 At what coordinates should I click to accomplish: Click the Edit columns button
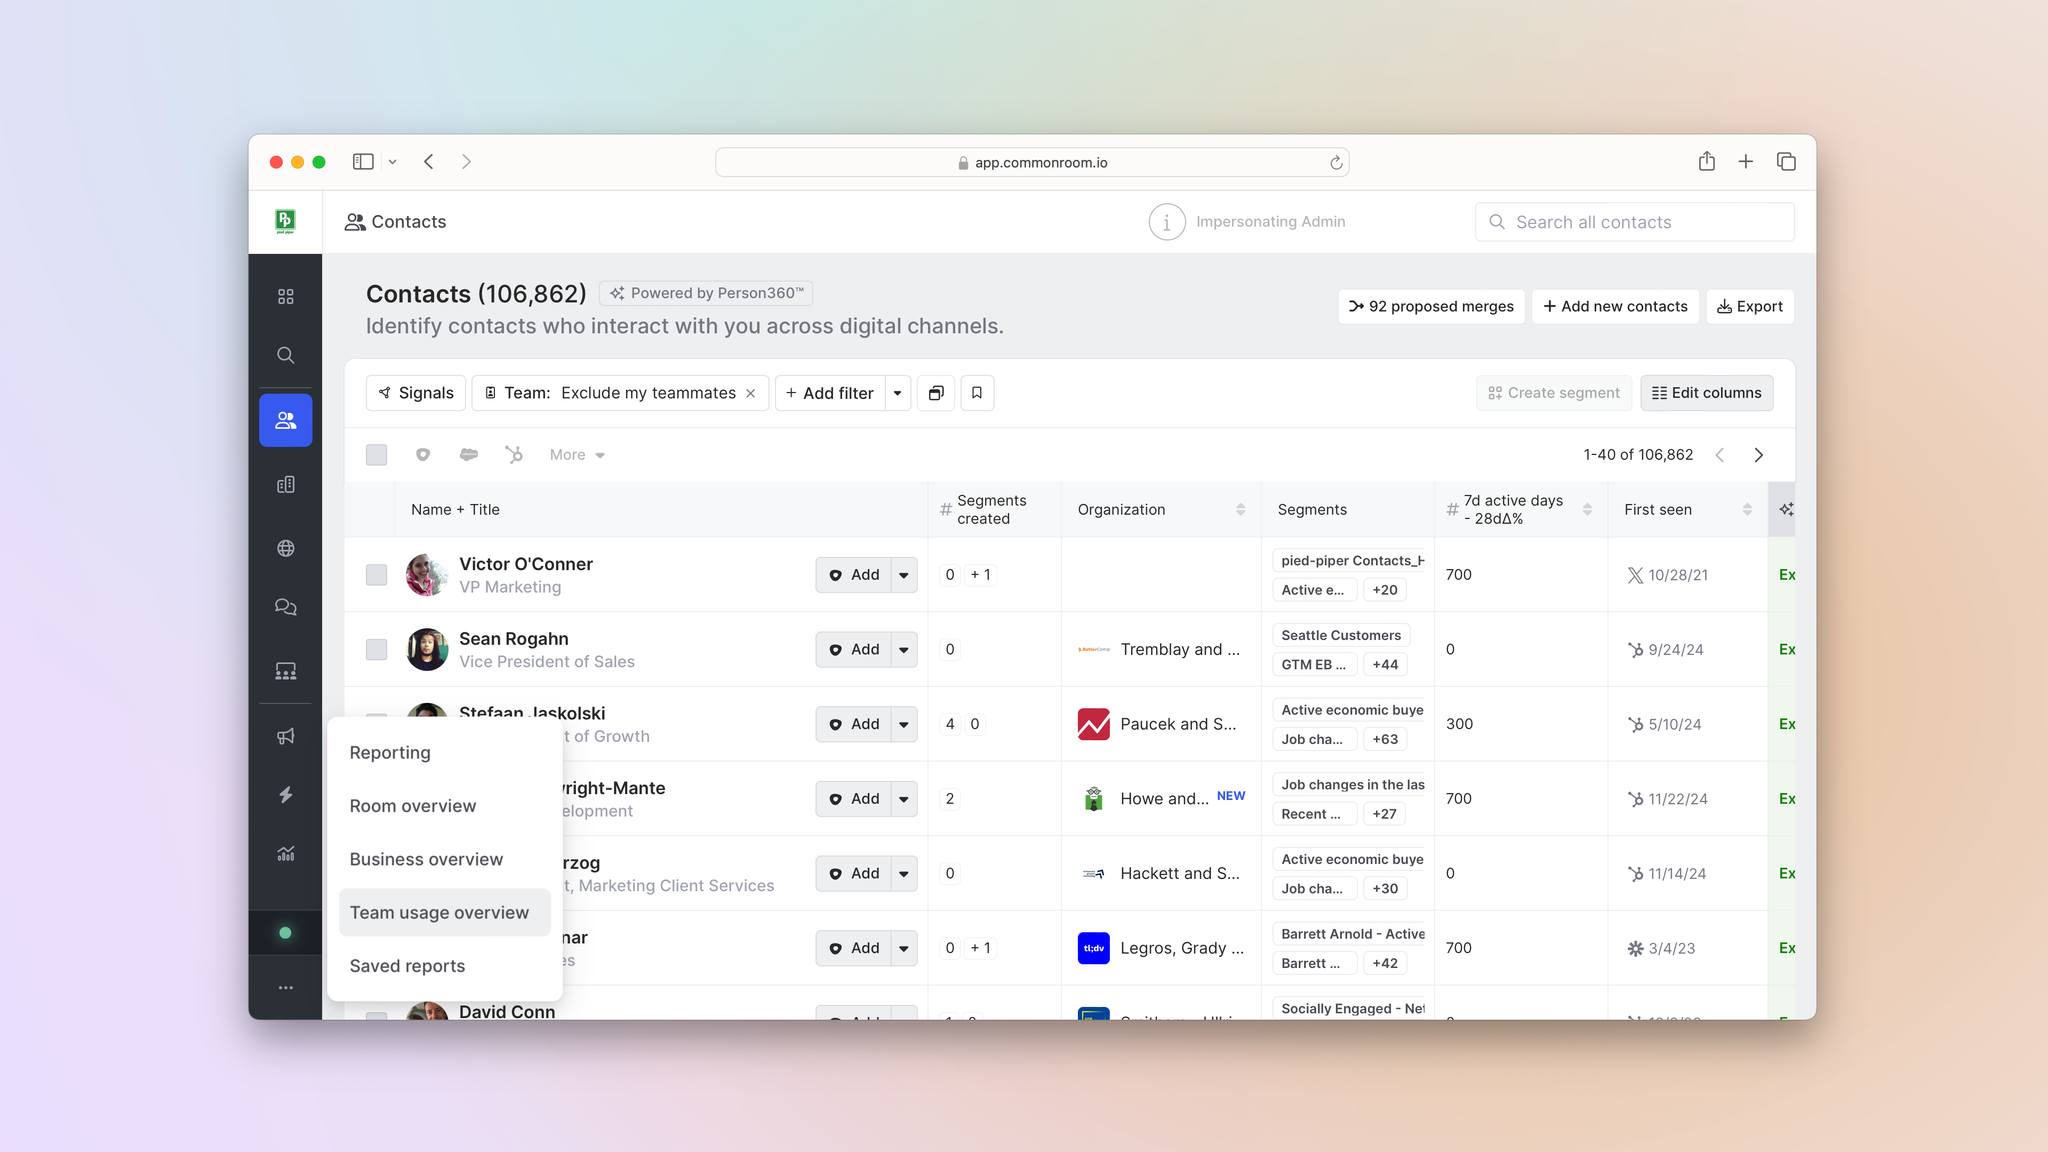tap(1707, 393)
